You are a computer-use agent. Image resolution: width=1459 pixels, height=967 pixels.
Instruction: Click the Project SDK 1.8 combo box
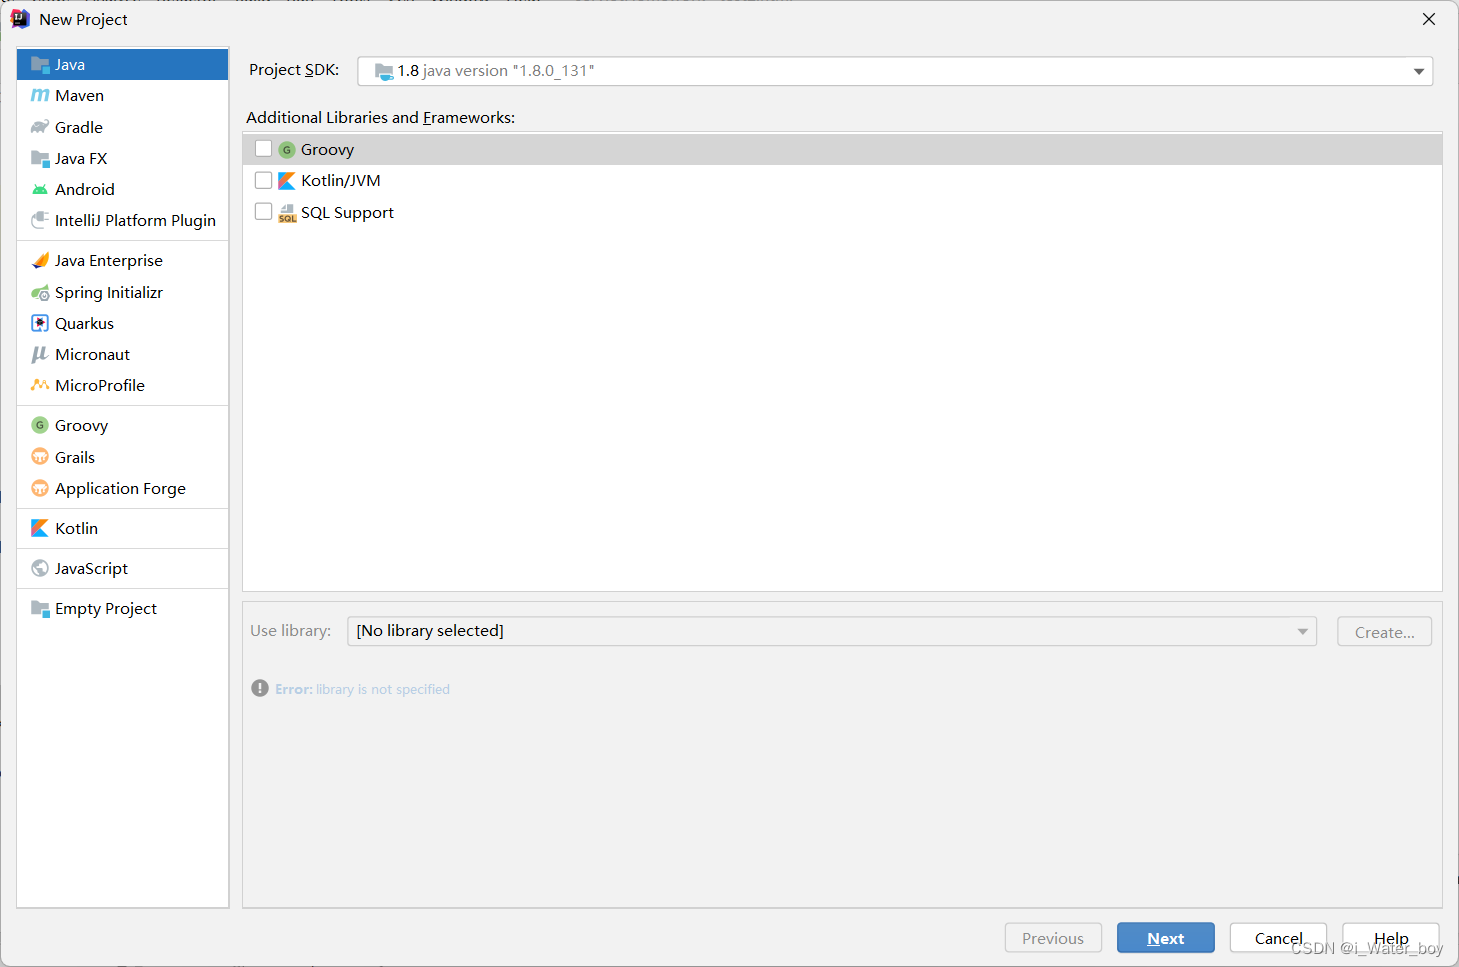tap(895, 71)
